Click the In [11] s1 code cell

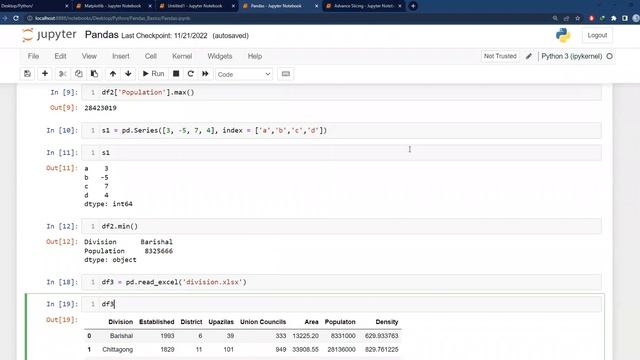[341, 153]
